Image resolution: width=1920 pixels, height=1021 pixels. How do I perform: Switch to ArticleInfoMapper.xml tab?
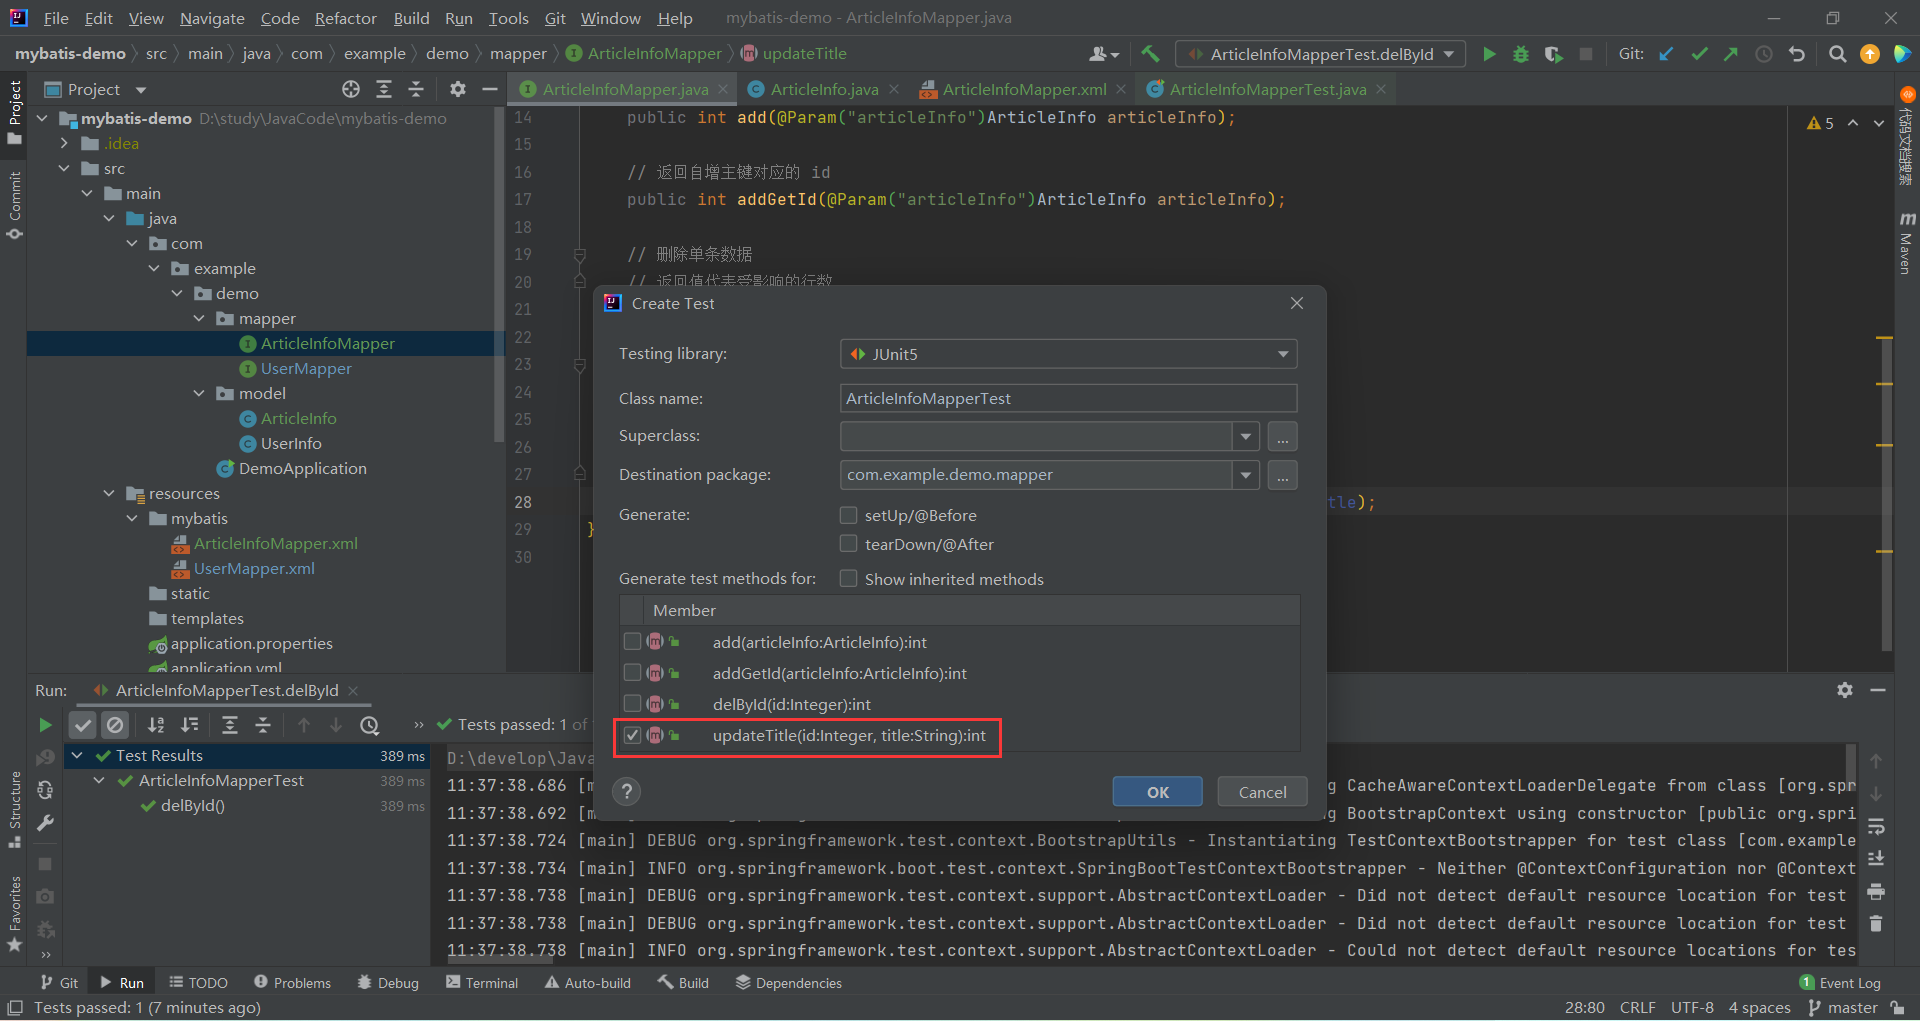1024,89
